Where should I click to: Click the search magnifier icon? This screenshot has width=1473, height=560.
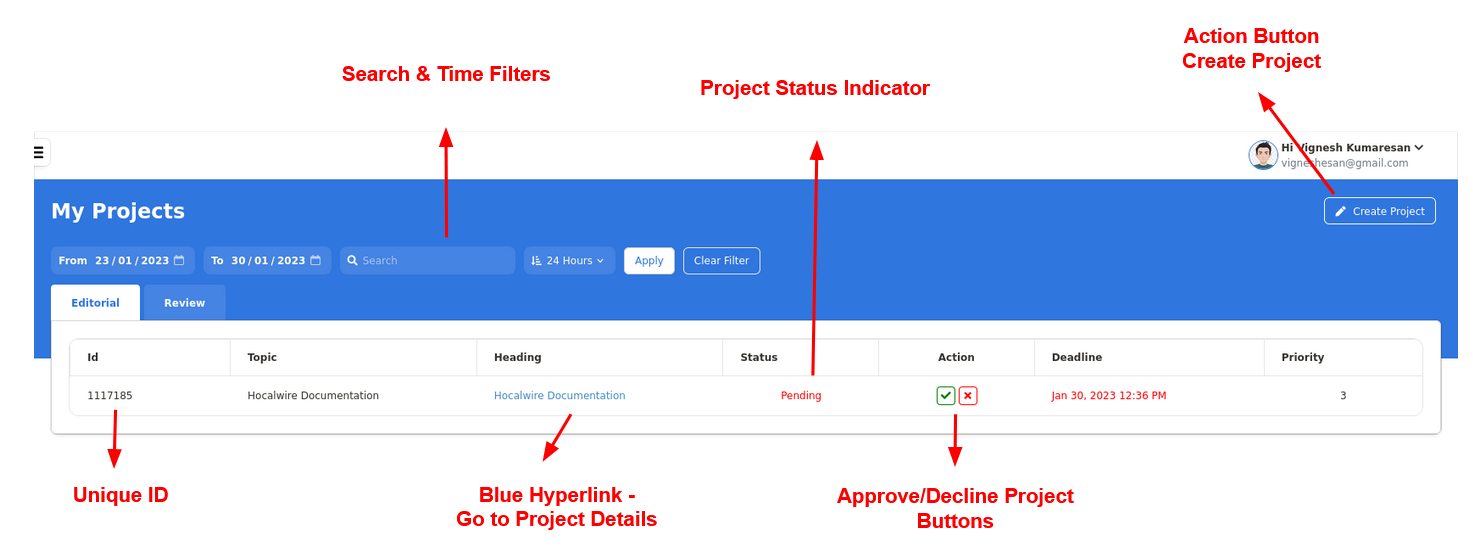[353, 261]
